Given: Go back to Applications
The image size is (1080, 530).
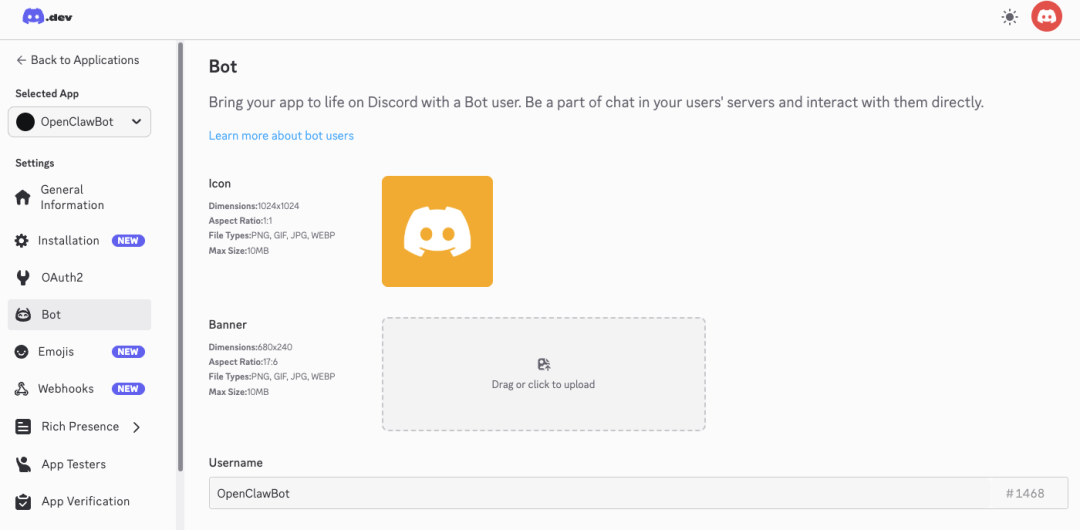Looking at the screenshot, I should click(78, 60).
